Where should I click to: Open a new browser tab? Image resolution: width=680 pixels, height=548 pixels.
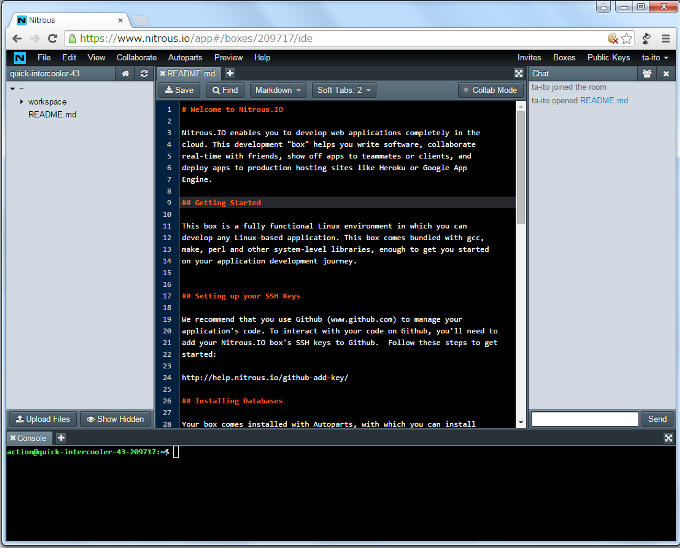click(141, 20)
